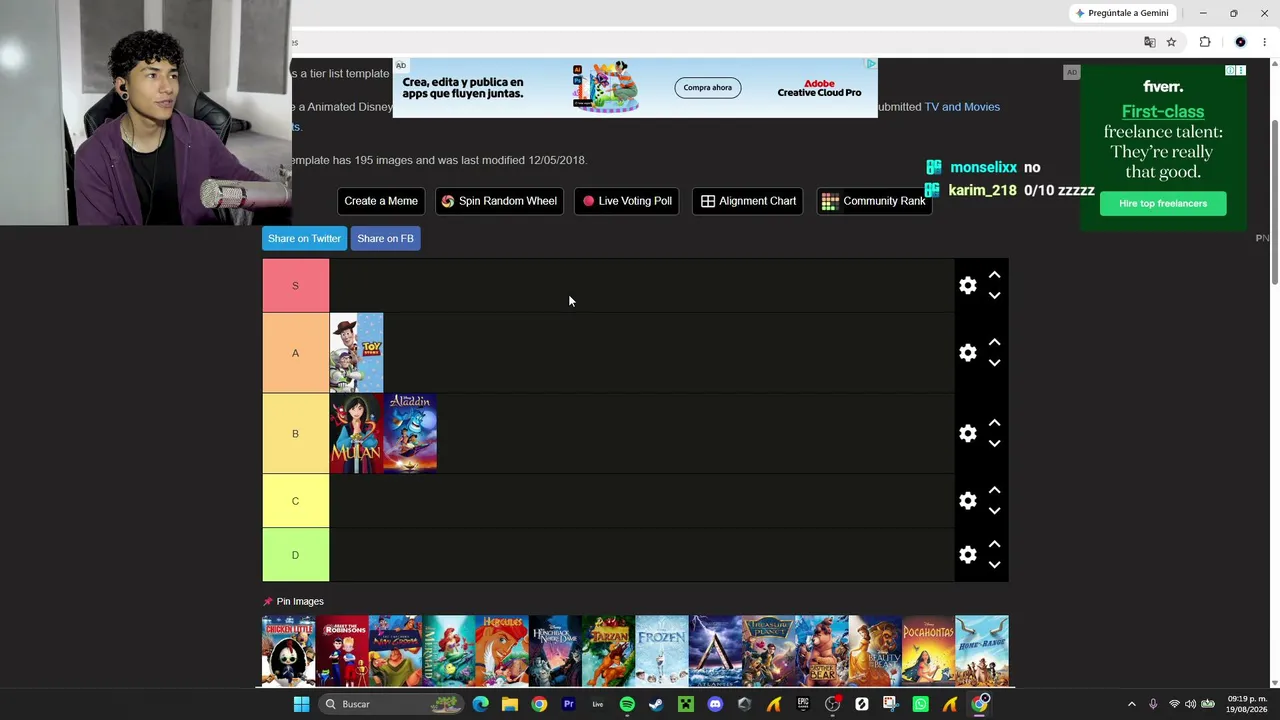Click the S tier color label

(295, 286)
